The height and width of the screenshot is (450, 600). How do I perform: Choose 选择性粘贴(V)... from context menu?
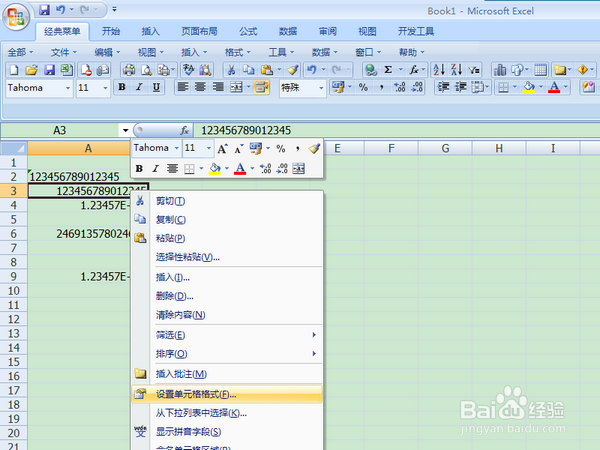(227, 257)
